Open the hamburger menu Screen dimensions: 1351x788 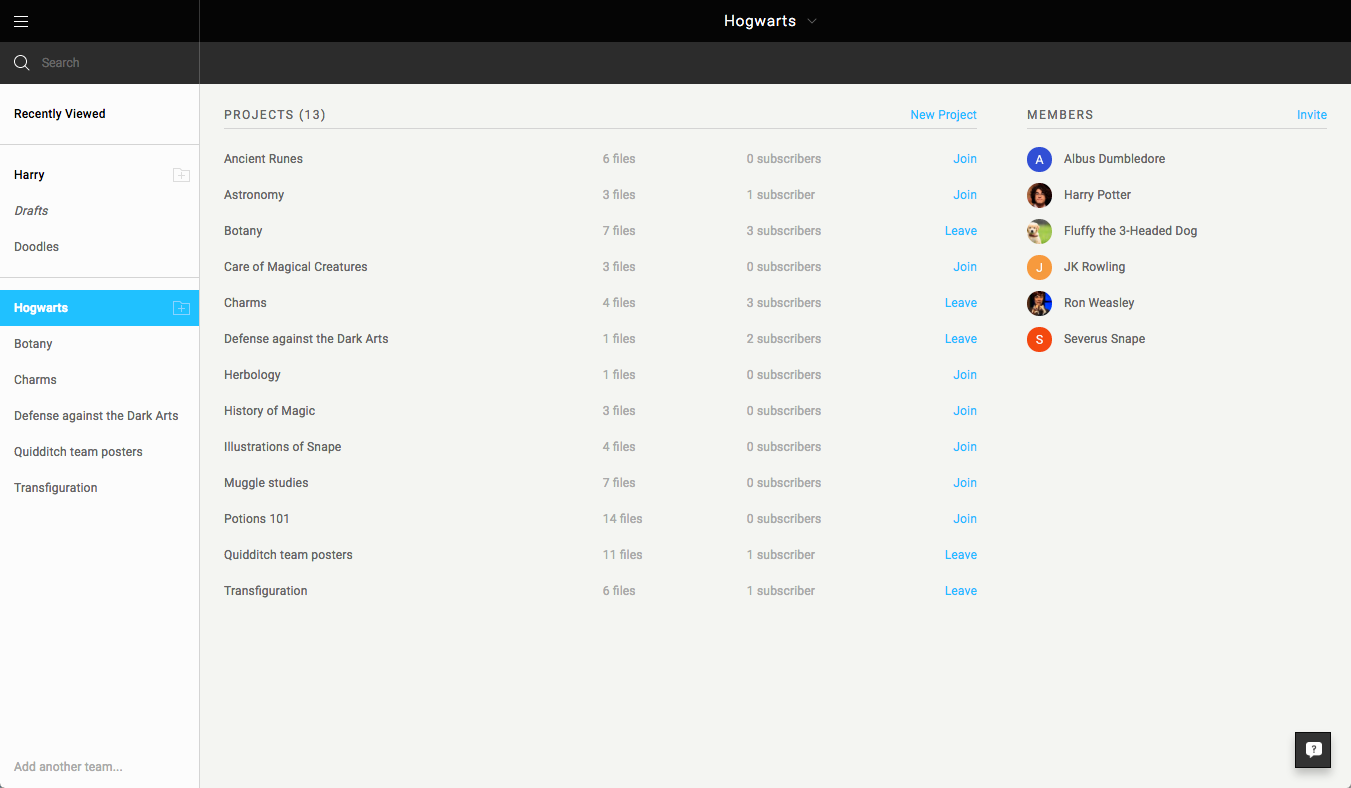coord(21,21)
